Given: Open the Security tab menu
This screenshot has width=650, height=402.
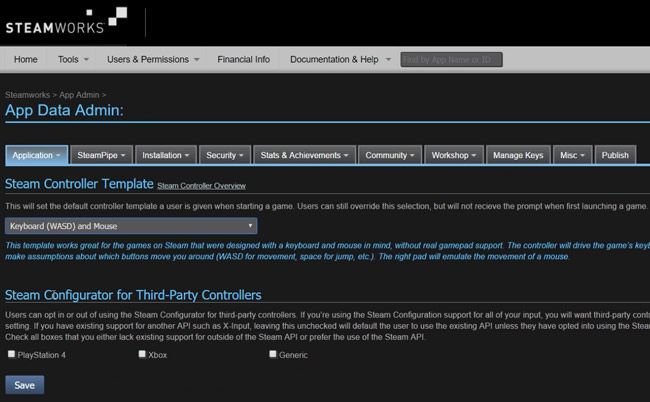Looking at the screenshot, I should (225, 155).
